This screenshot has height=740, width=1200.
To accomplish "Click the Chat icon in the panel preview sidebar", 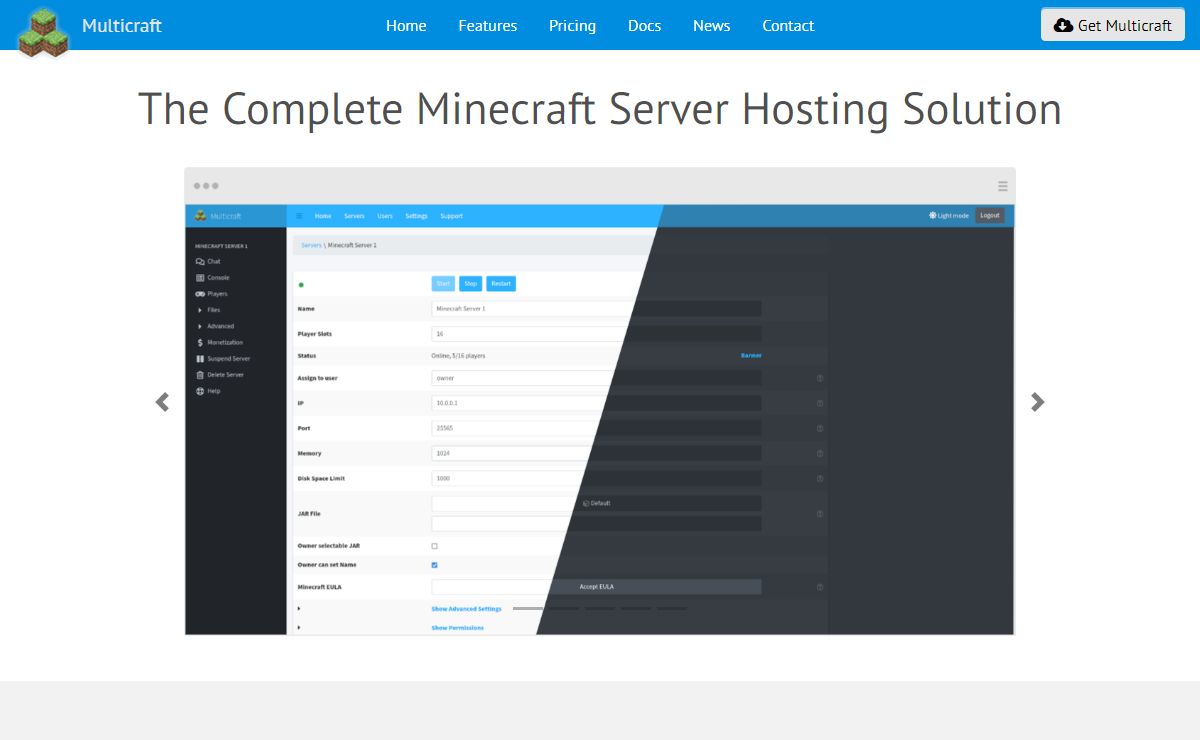I will point(200,262).
